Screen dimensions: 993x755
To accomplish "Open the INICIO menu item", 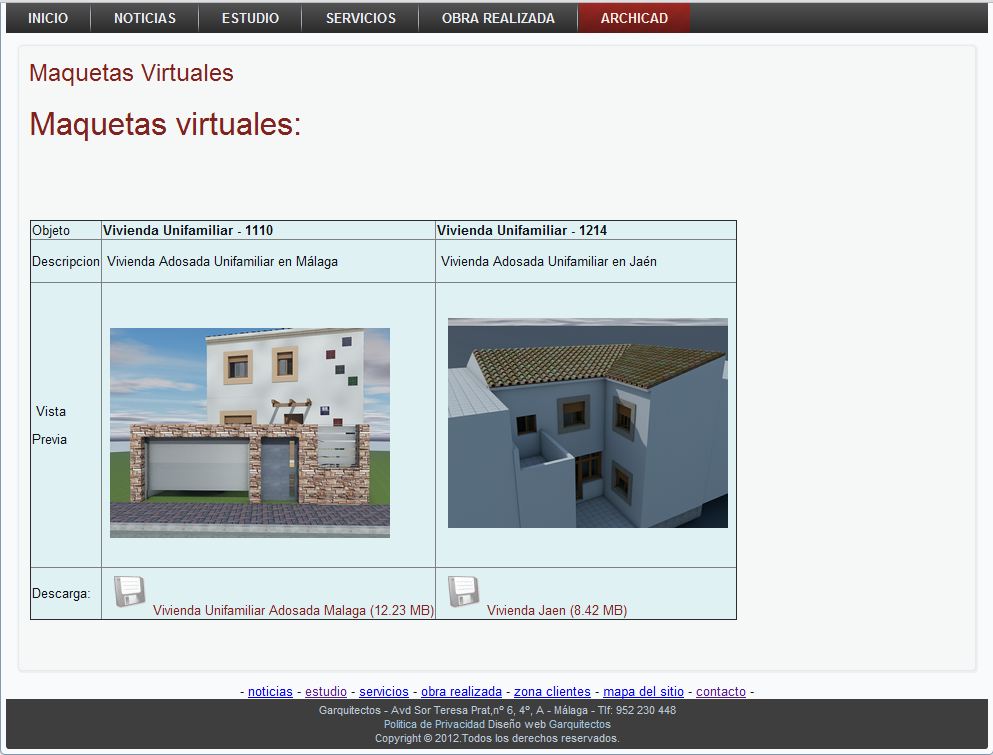I will pos(48,18).
